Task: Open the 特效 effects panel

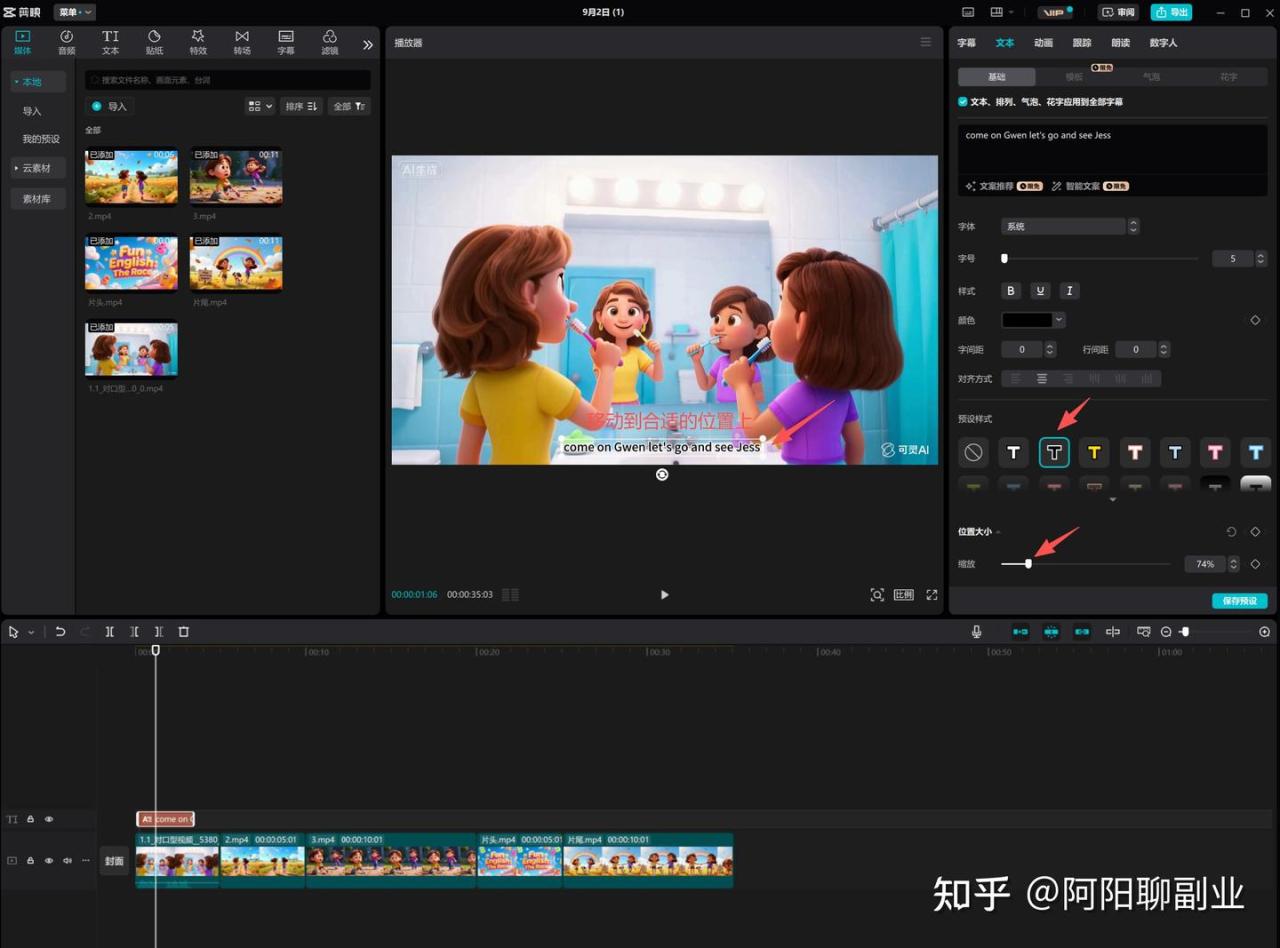Action: (198, 42)
